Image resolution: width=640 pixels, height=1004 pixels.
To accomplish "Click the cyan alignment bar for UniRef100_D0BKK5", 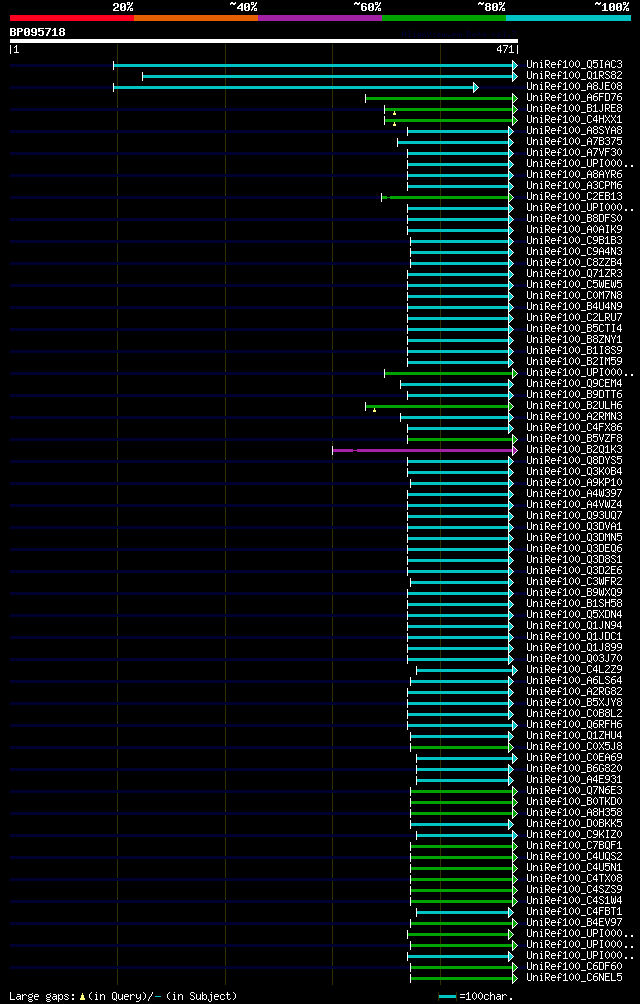I will pyautogui.click(x=461, y=824).
